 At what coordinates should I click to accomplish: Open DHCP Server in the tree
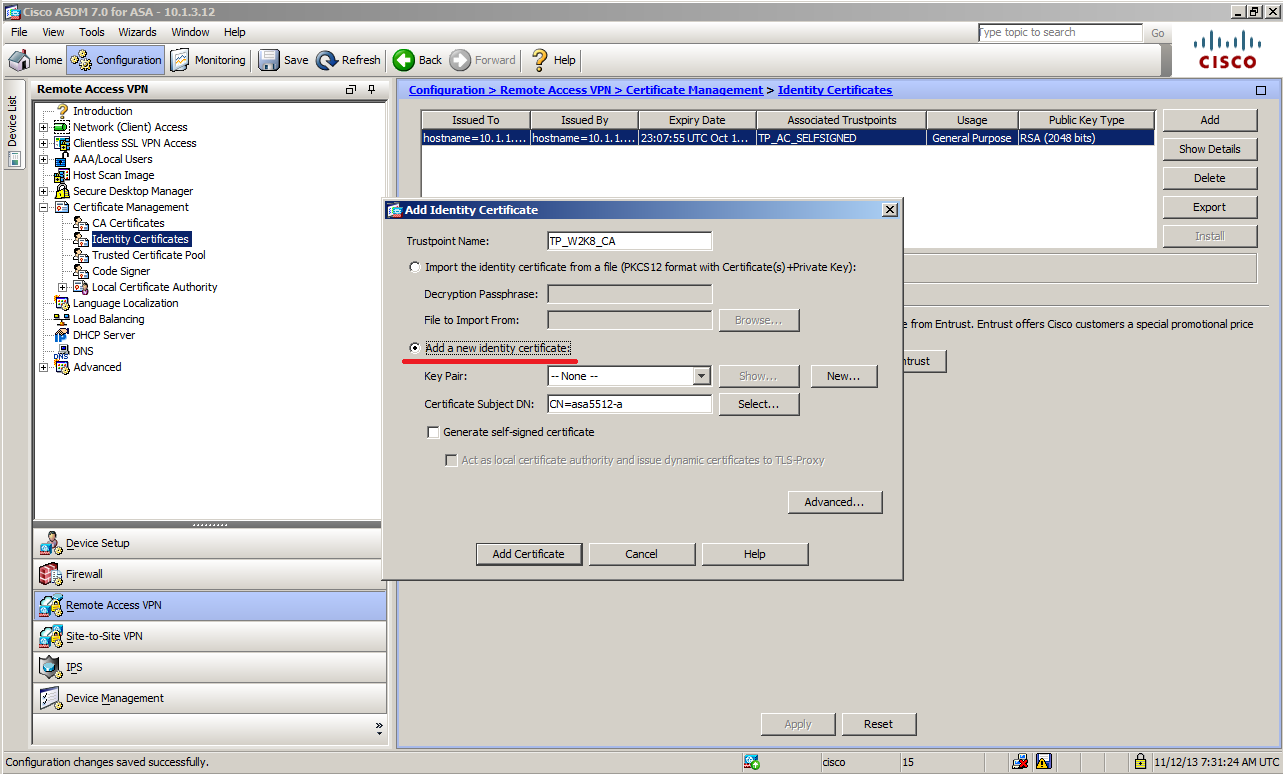tap(104, 335)
